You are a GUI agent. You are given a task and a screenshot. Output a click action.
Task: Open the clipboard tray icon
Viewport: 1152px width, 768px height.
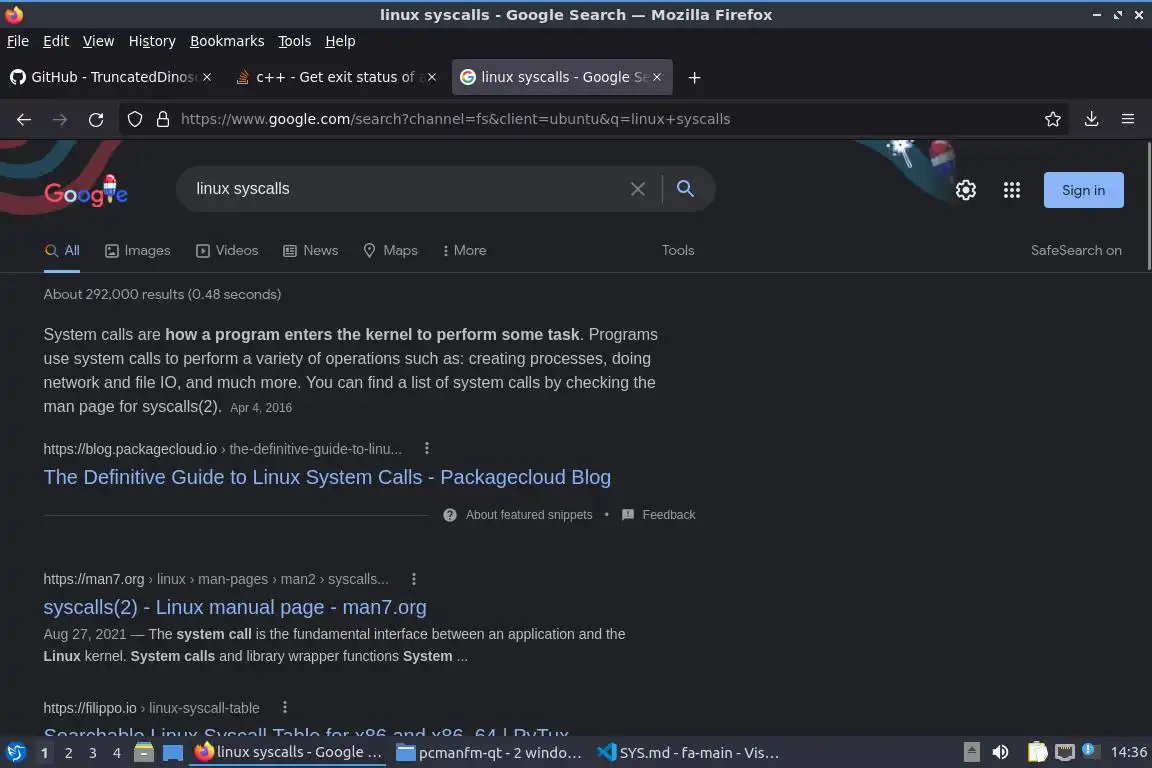[1037, 753]
